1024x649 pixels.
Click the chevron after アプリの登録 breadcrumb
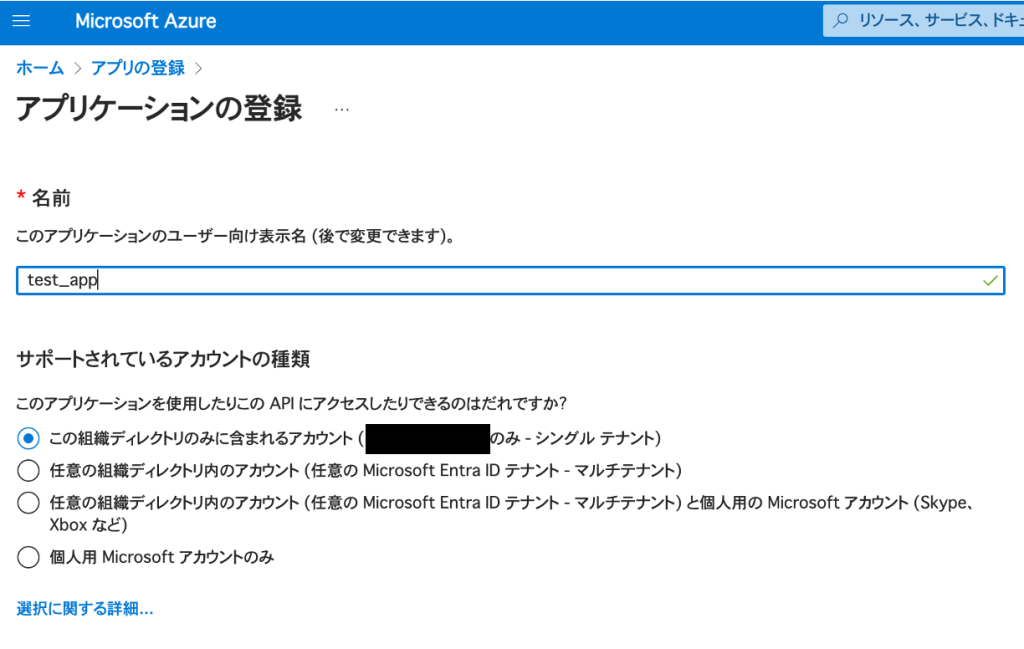coord(198,68)
